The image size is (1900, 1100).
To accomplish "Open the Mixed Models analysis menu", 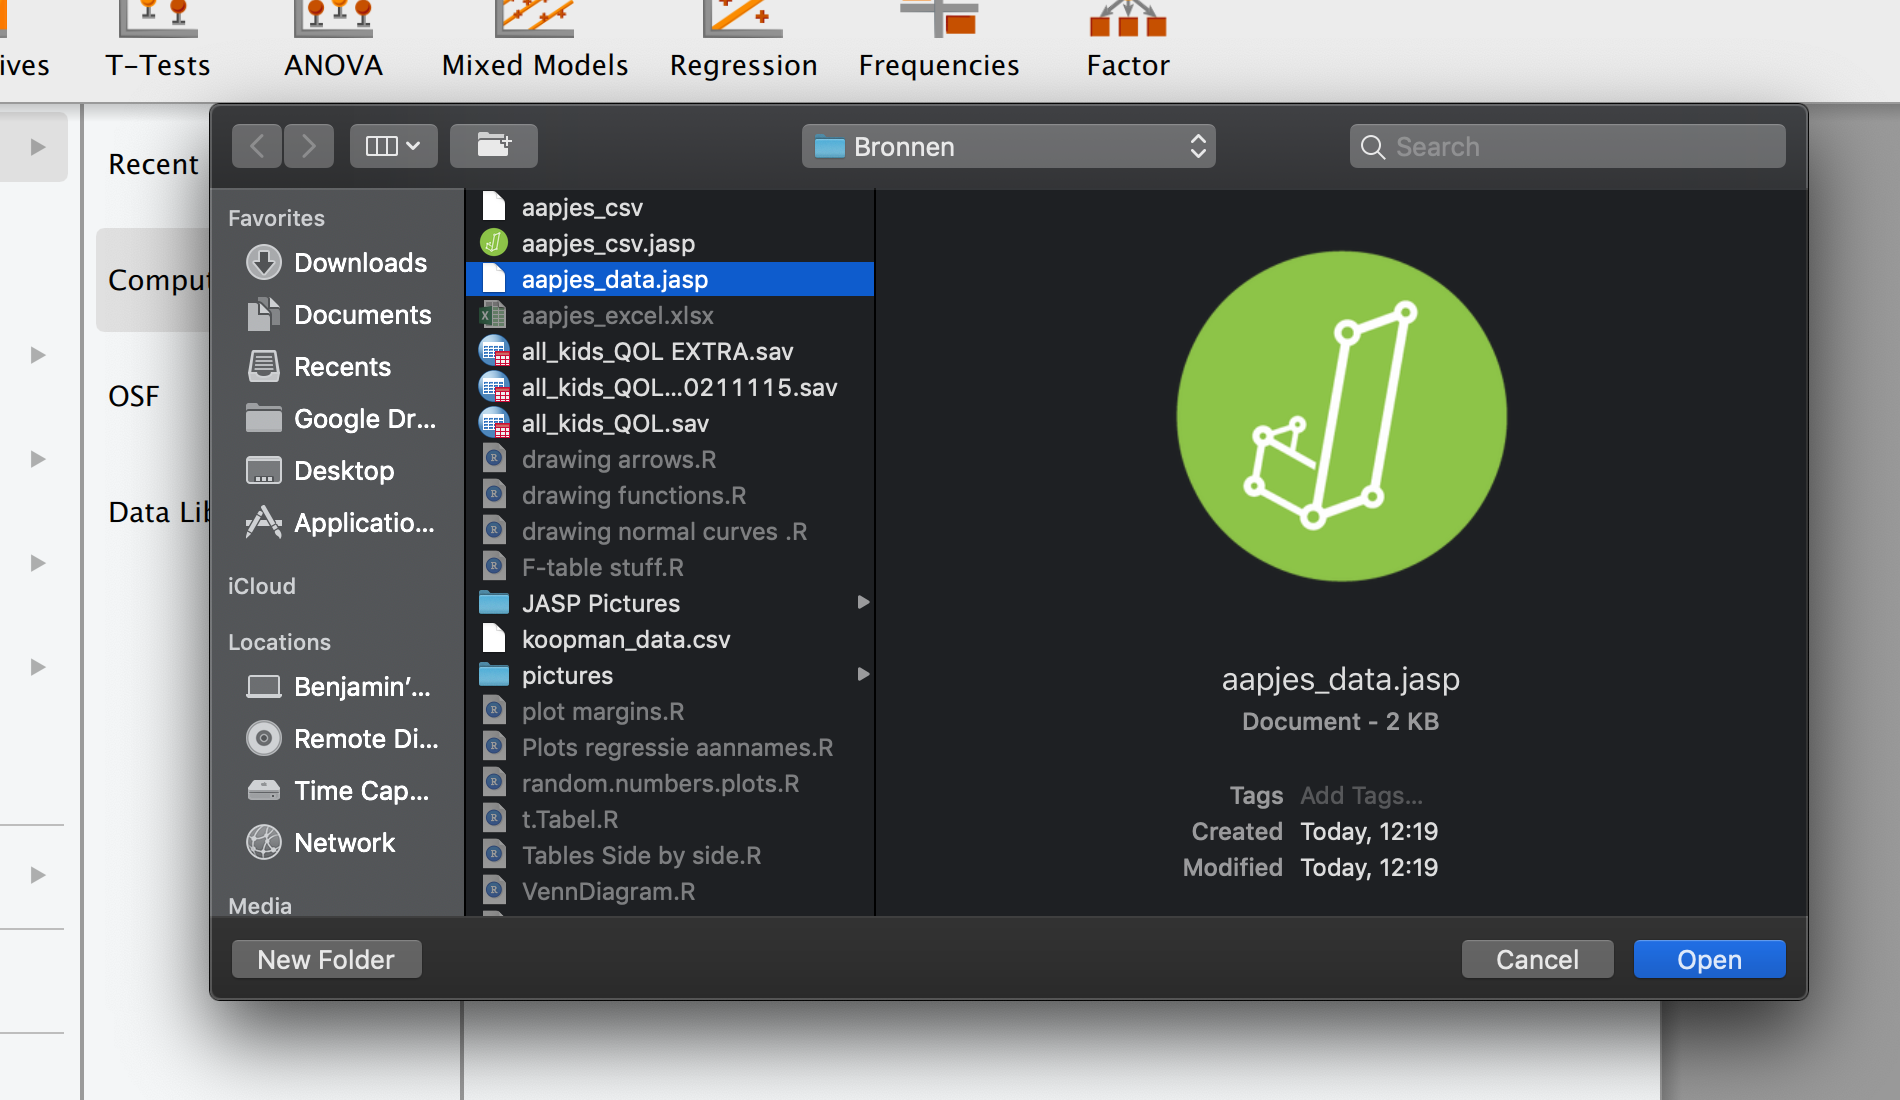I will point(535,42).
